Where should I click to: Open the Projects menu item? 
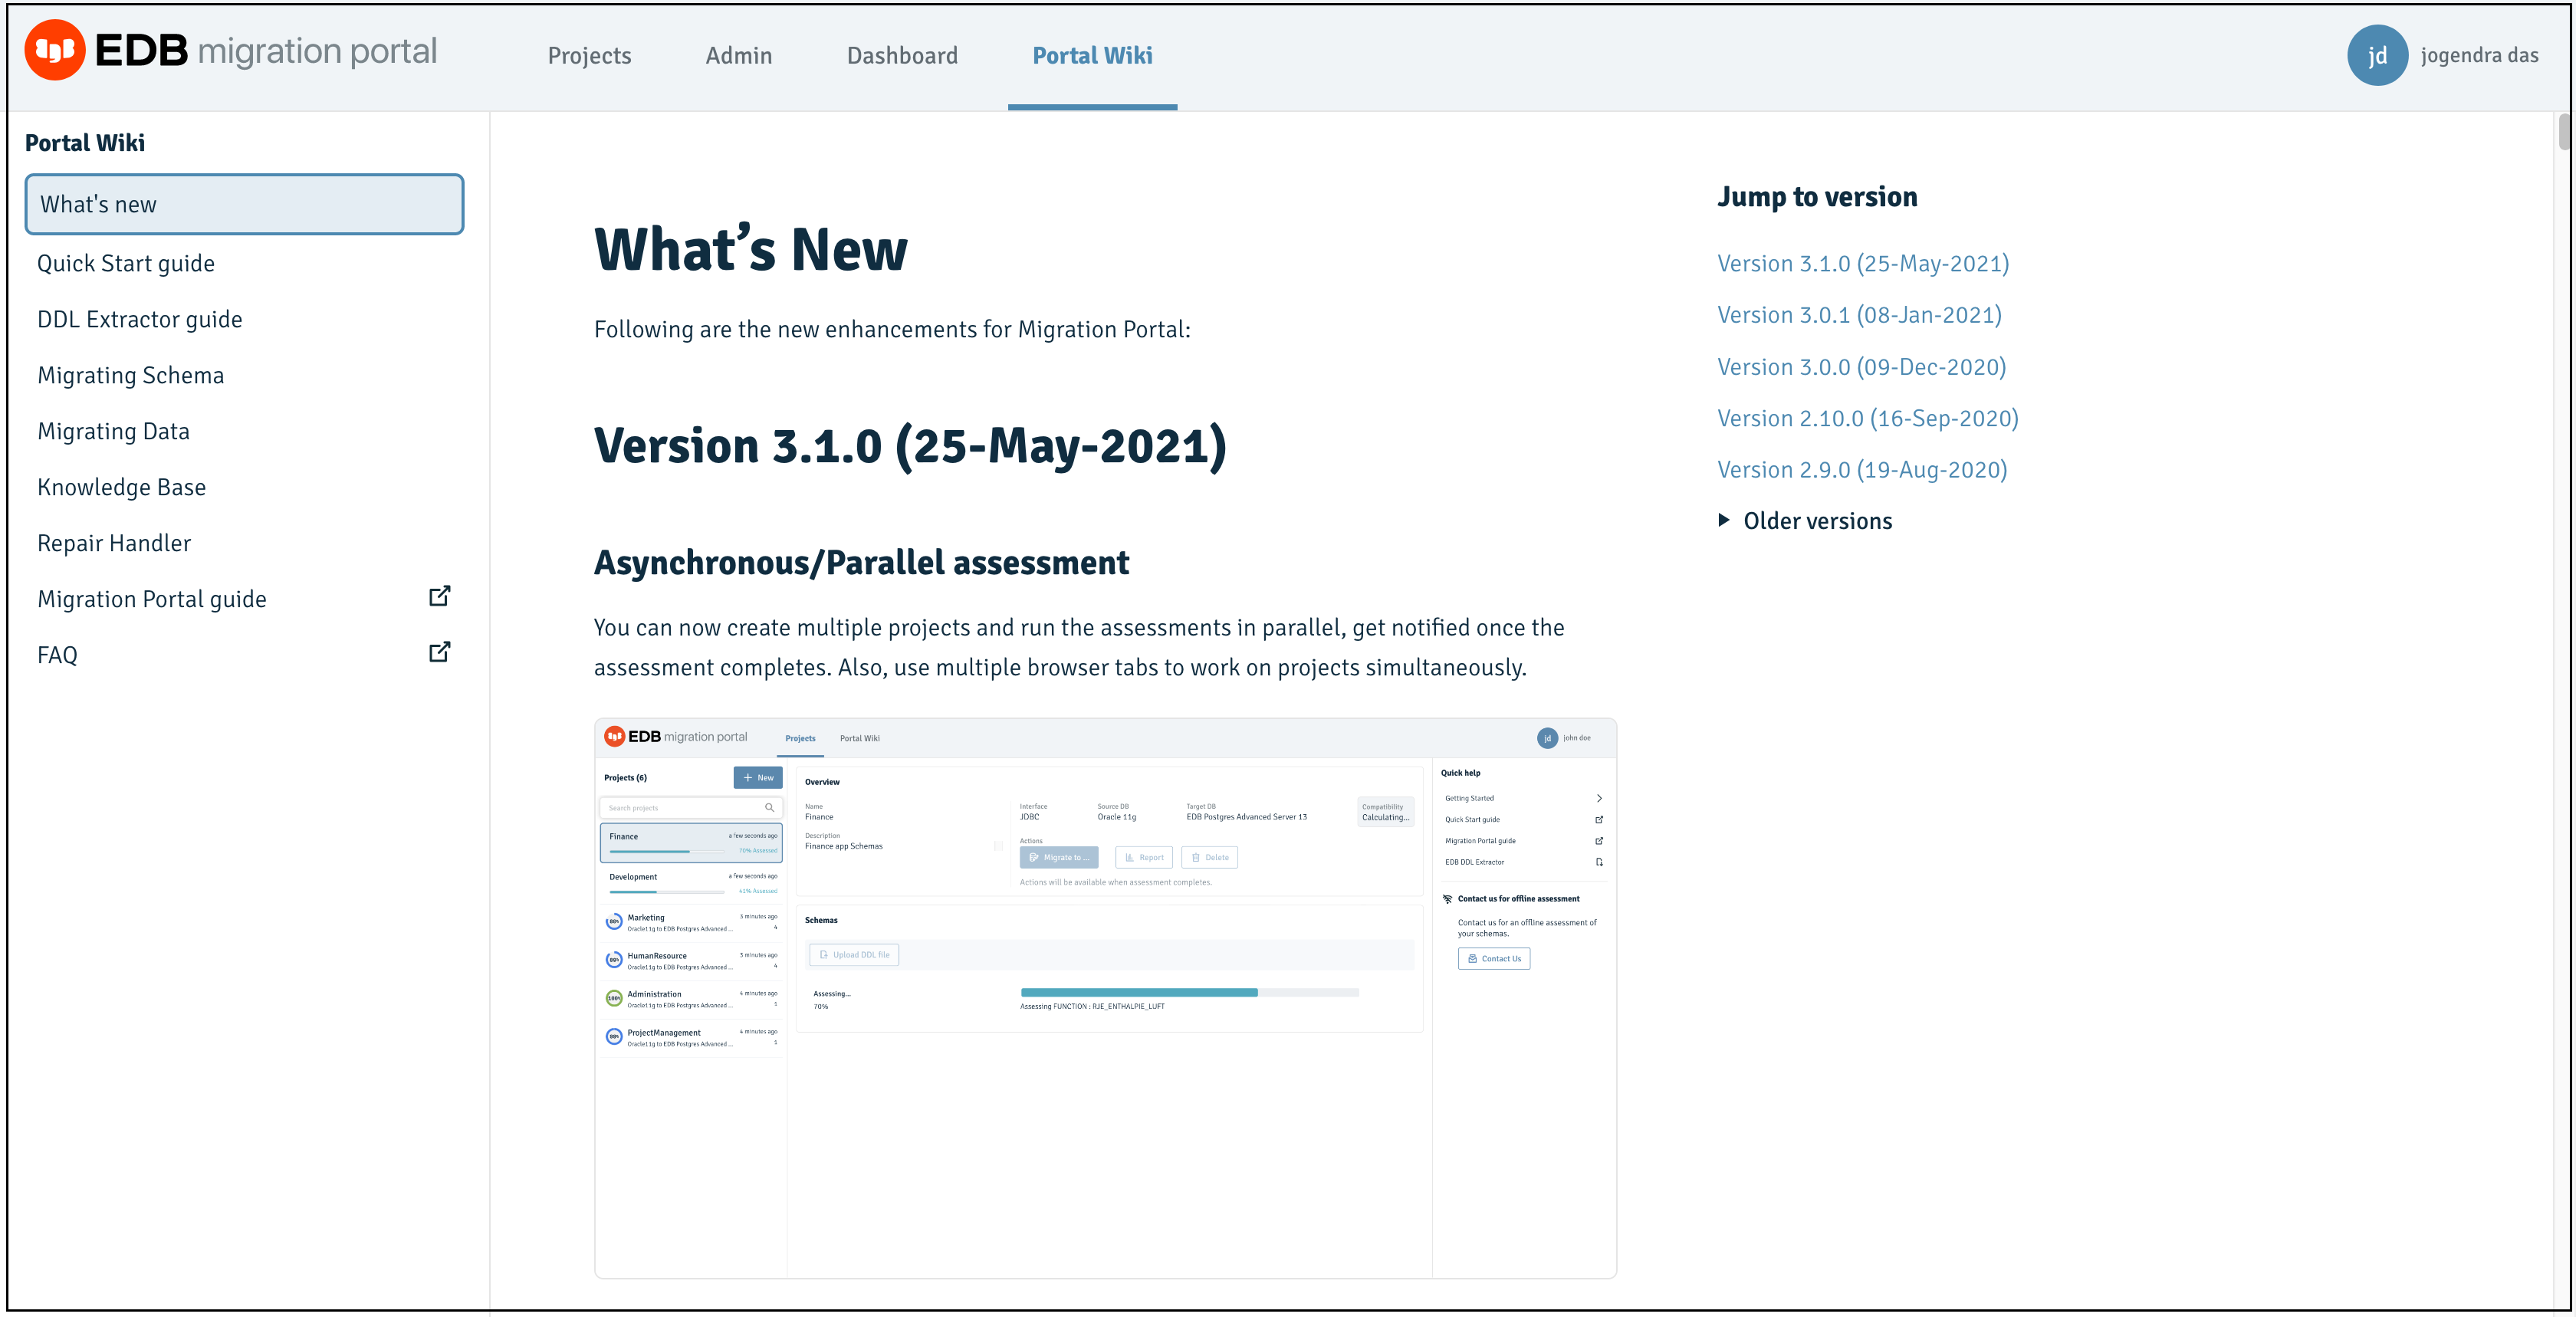589,56
